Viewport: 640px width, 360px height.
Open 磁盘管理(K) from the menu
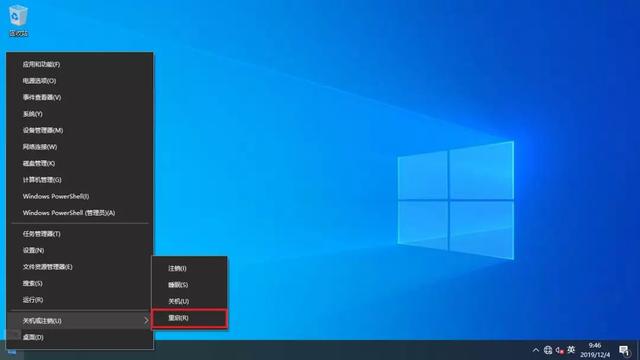[80, 163]
